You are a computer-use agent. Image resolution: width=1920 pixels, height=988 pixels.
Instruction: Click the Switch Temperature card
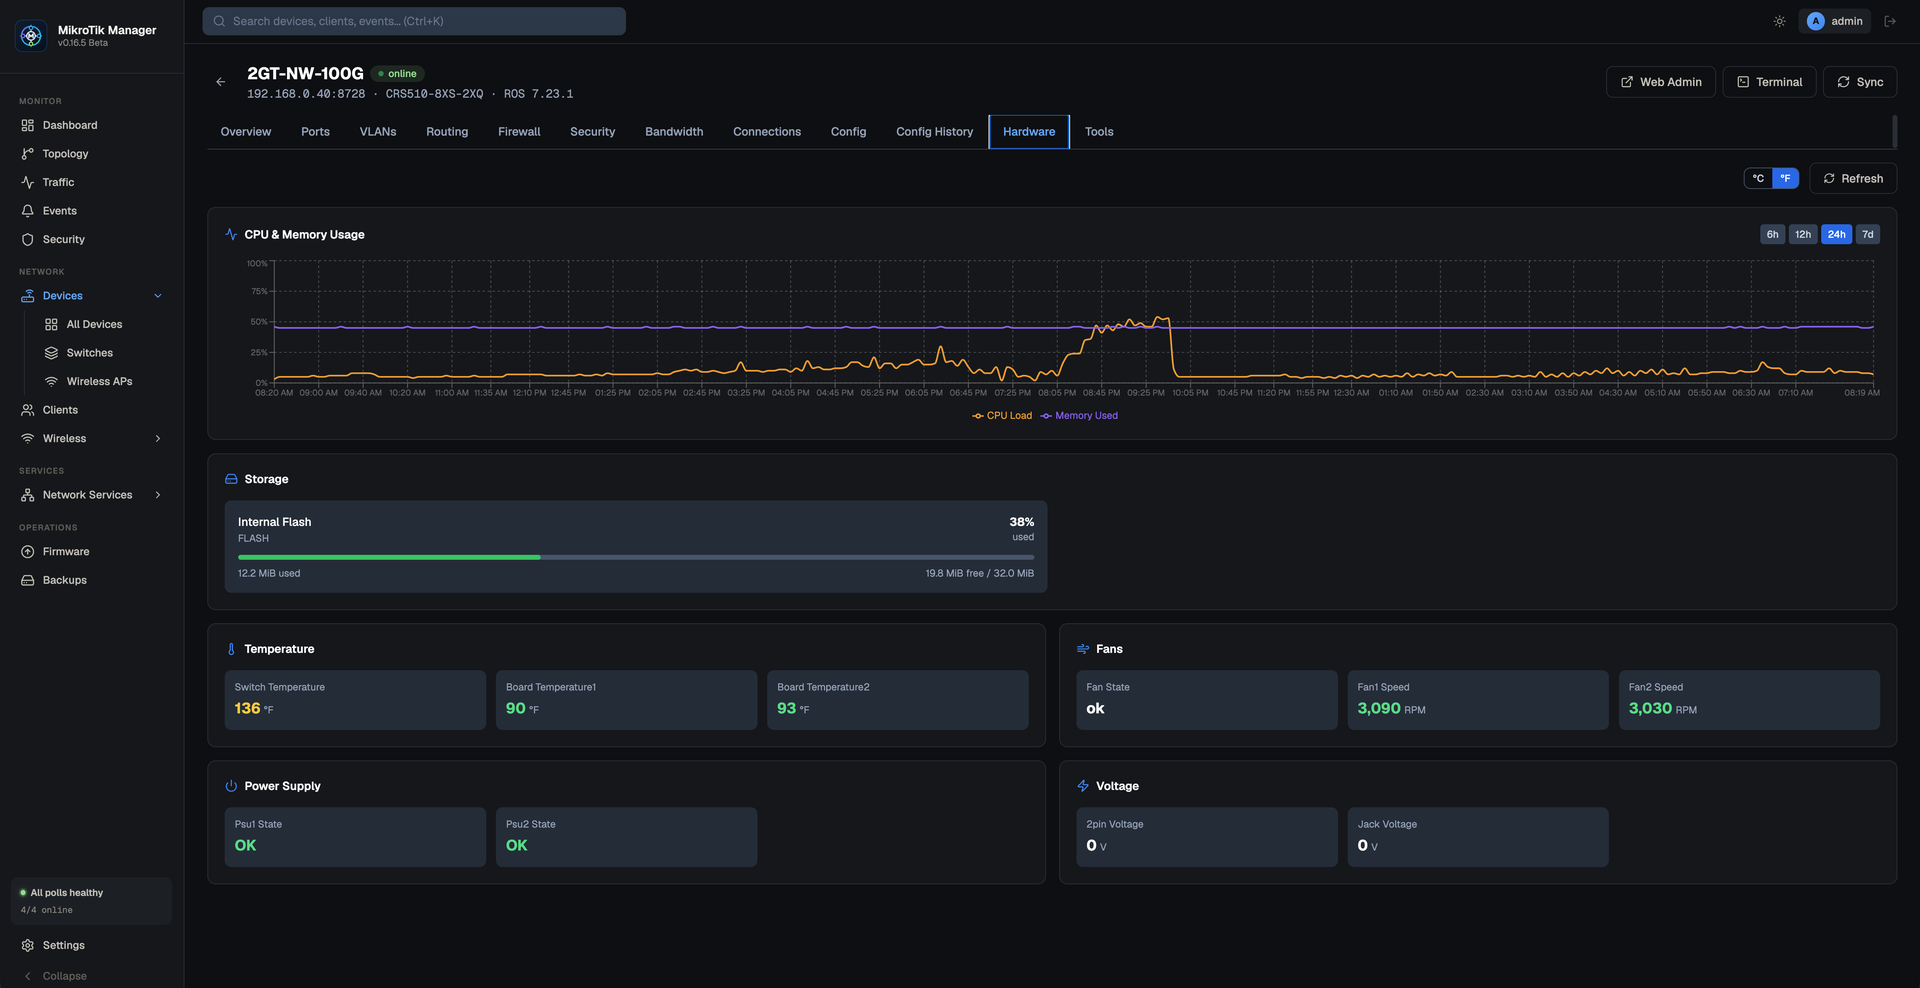(355, 700)
